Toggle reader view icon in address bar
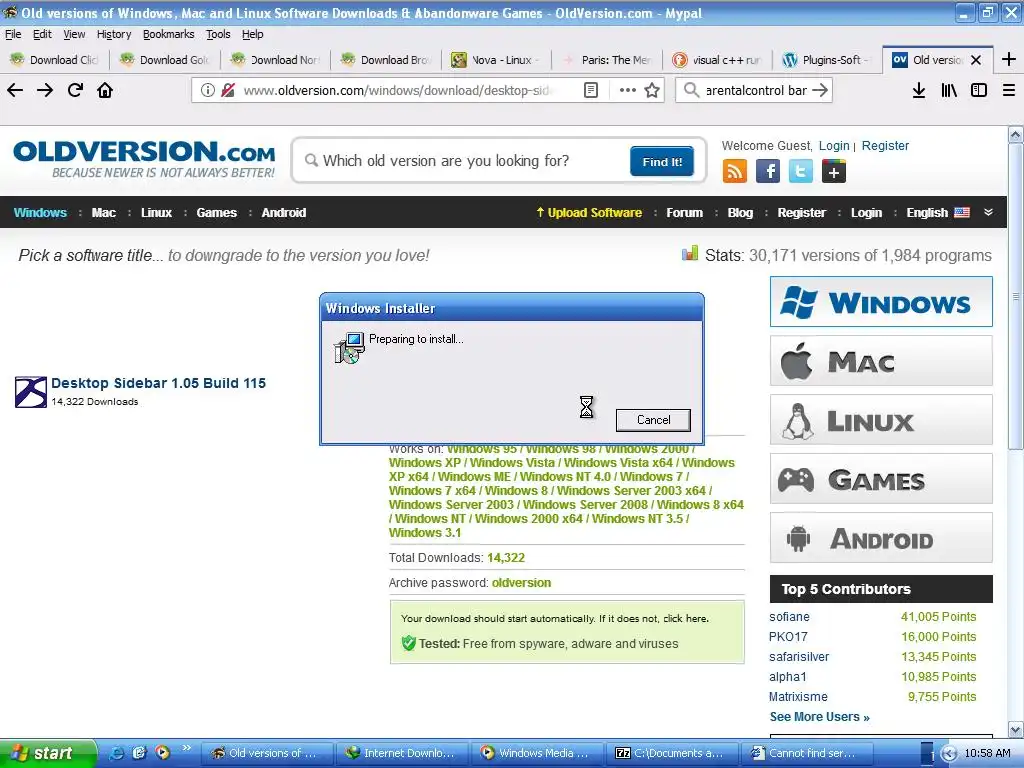This screenshot has height=768, width=1024. point(590,90)
